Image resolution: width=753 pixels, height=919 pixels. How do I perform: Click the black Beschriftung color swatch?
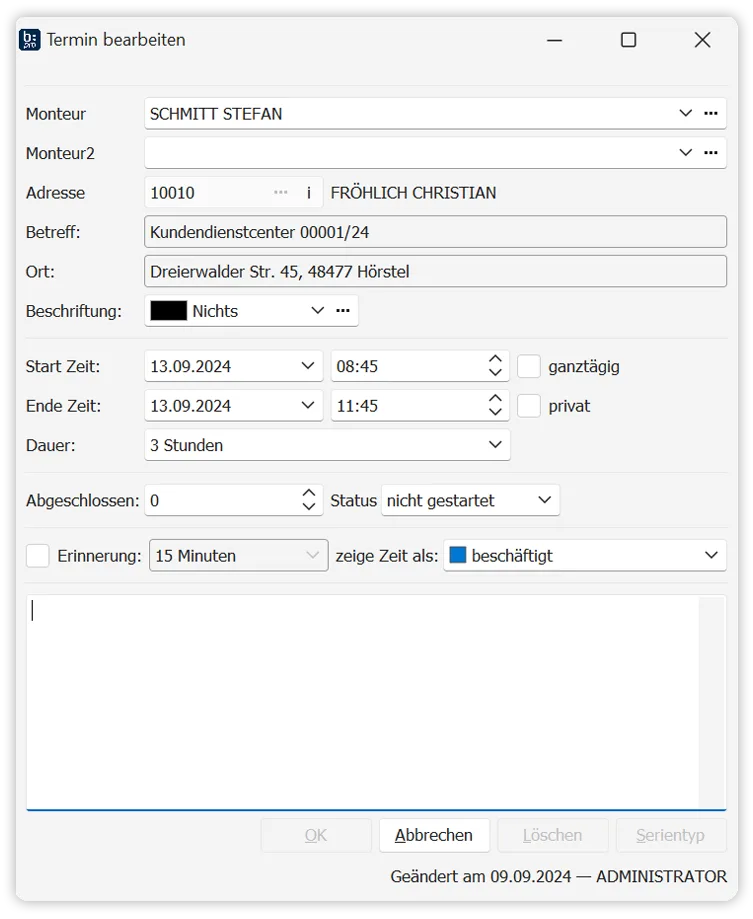click(x=168, y=311)
